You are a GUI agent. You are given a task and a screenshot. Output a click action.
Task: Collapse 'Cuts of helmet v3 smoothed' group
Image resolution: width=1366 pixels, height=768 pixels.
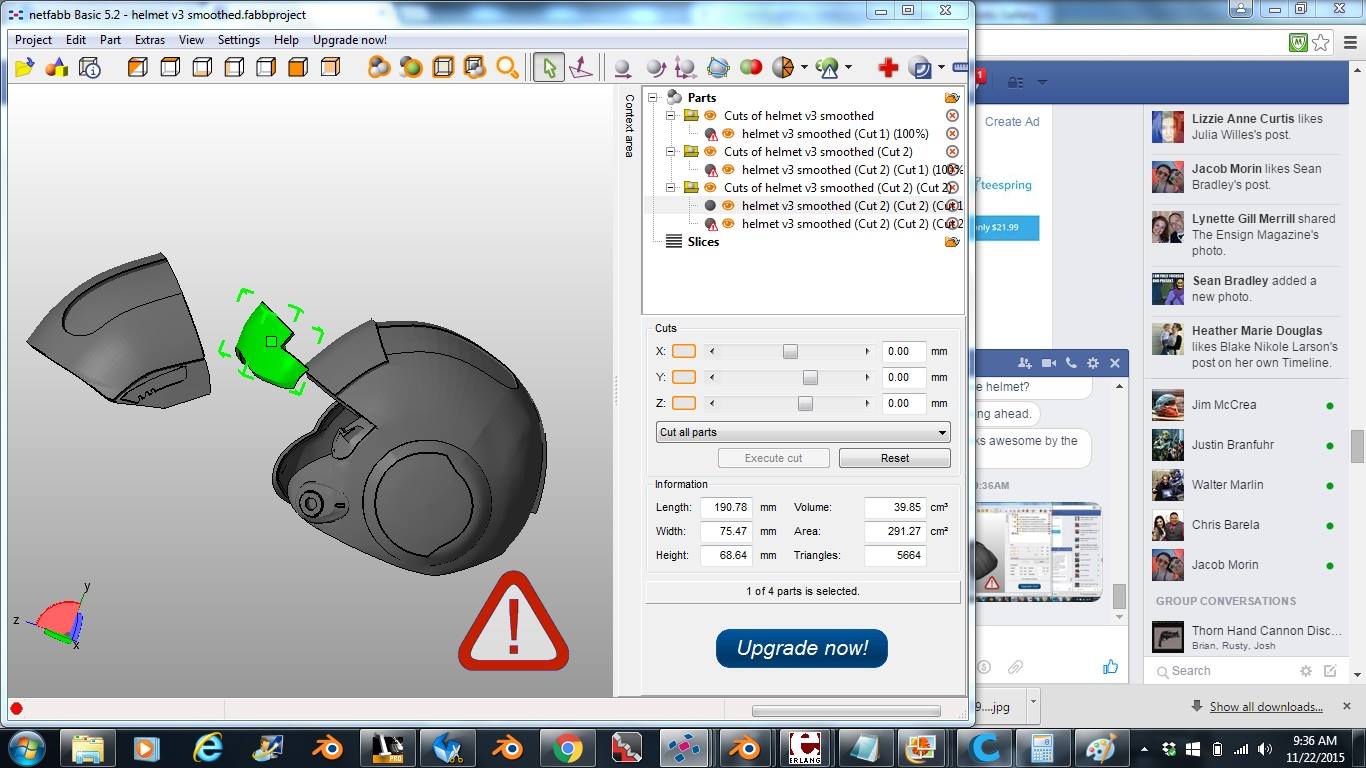point(672,116)
